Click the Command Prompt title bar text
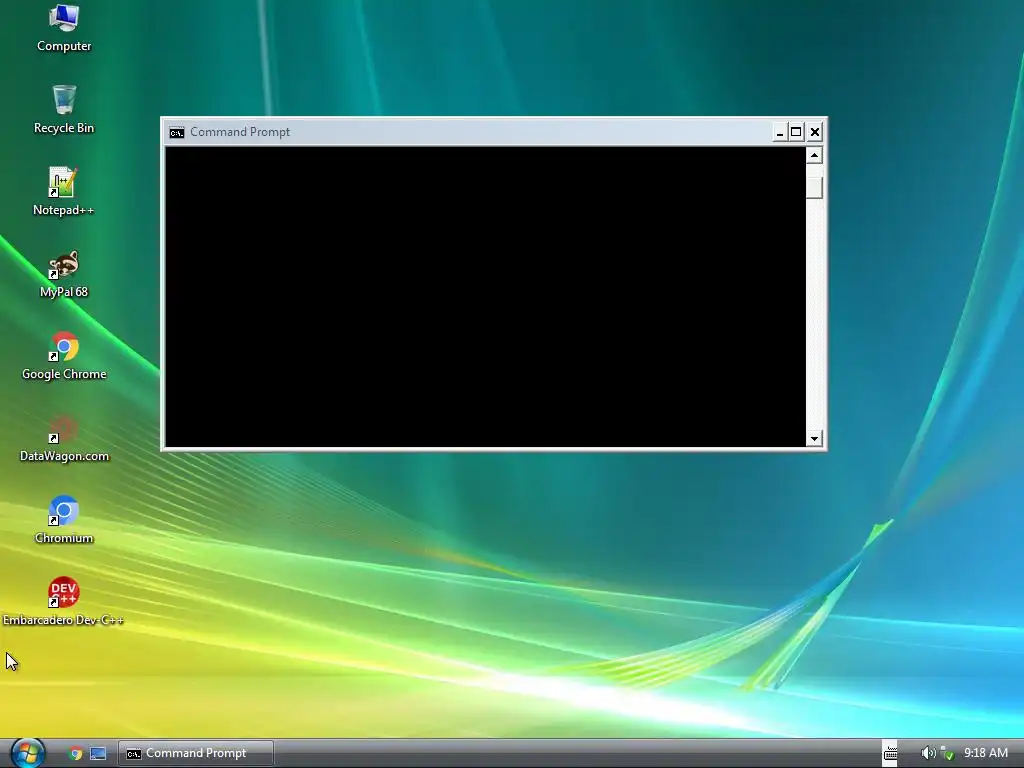Screen dimensions: 1024x768 point(240,132)
